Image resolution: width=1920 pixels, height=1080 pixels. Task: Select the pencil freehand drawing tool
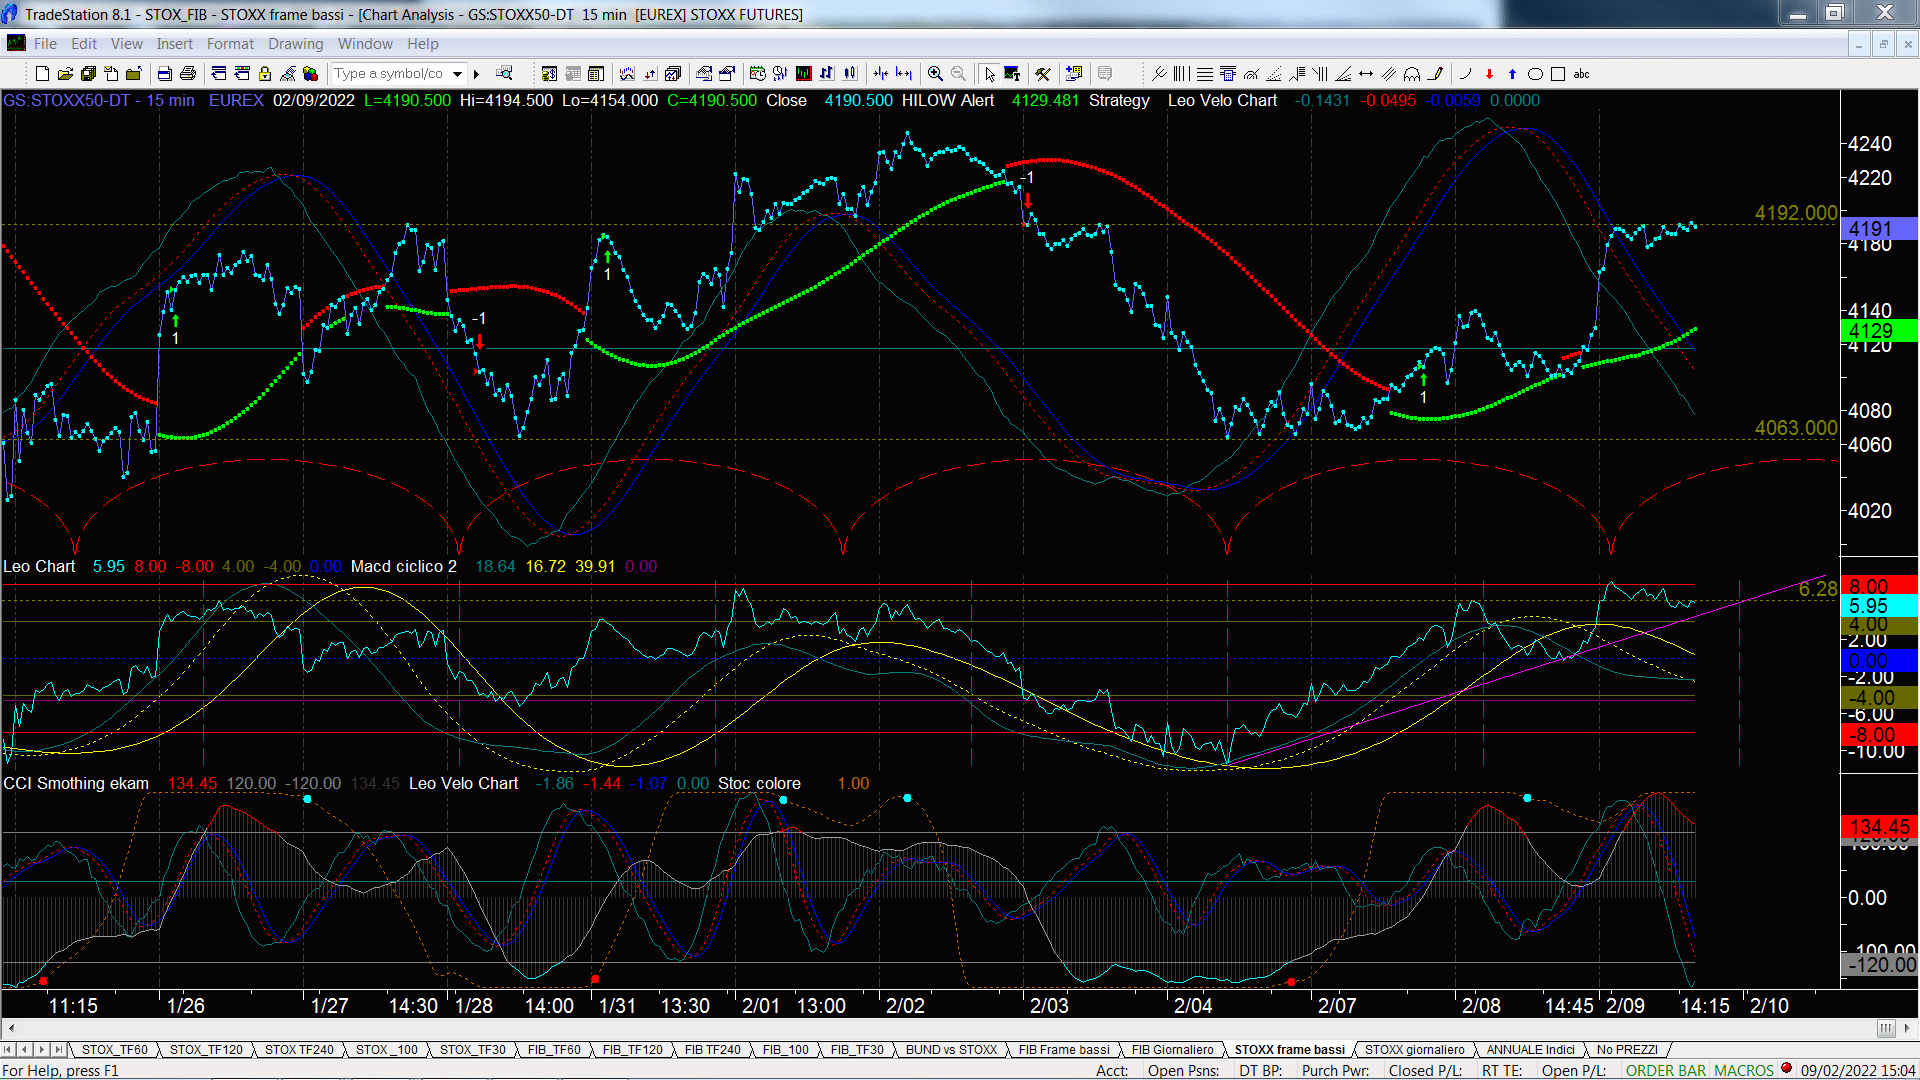pos(1435,74)
